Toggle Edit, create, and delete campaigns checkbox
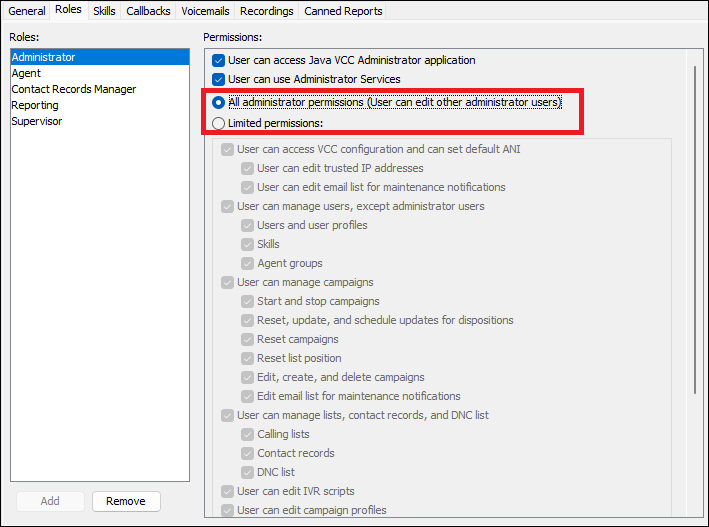 (x=247, y=377)
